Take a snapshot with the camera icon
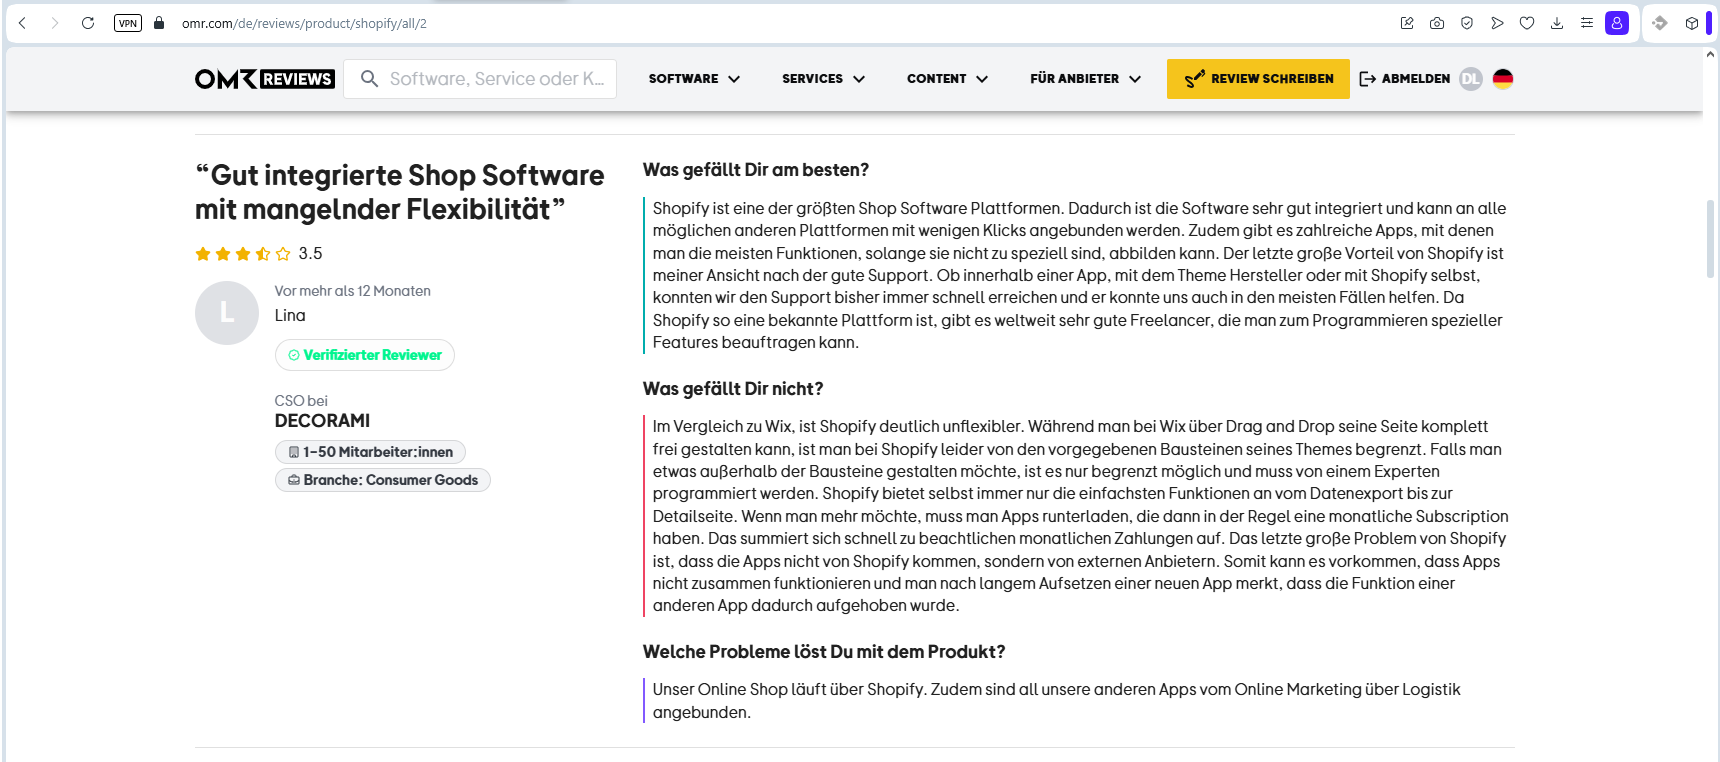This screenshot has width=1720, height=762. 1437,23
